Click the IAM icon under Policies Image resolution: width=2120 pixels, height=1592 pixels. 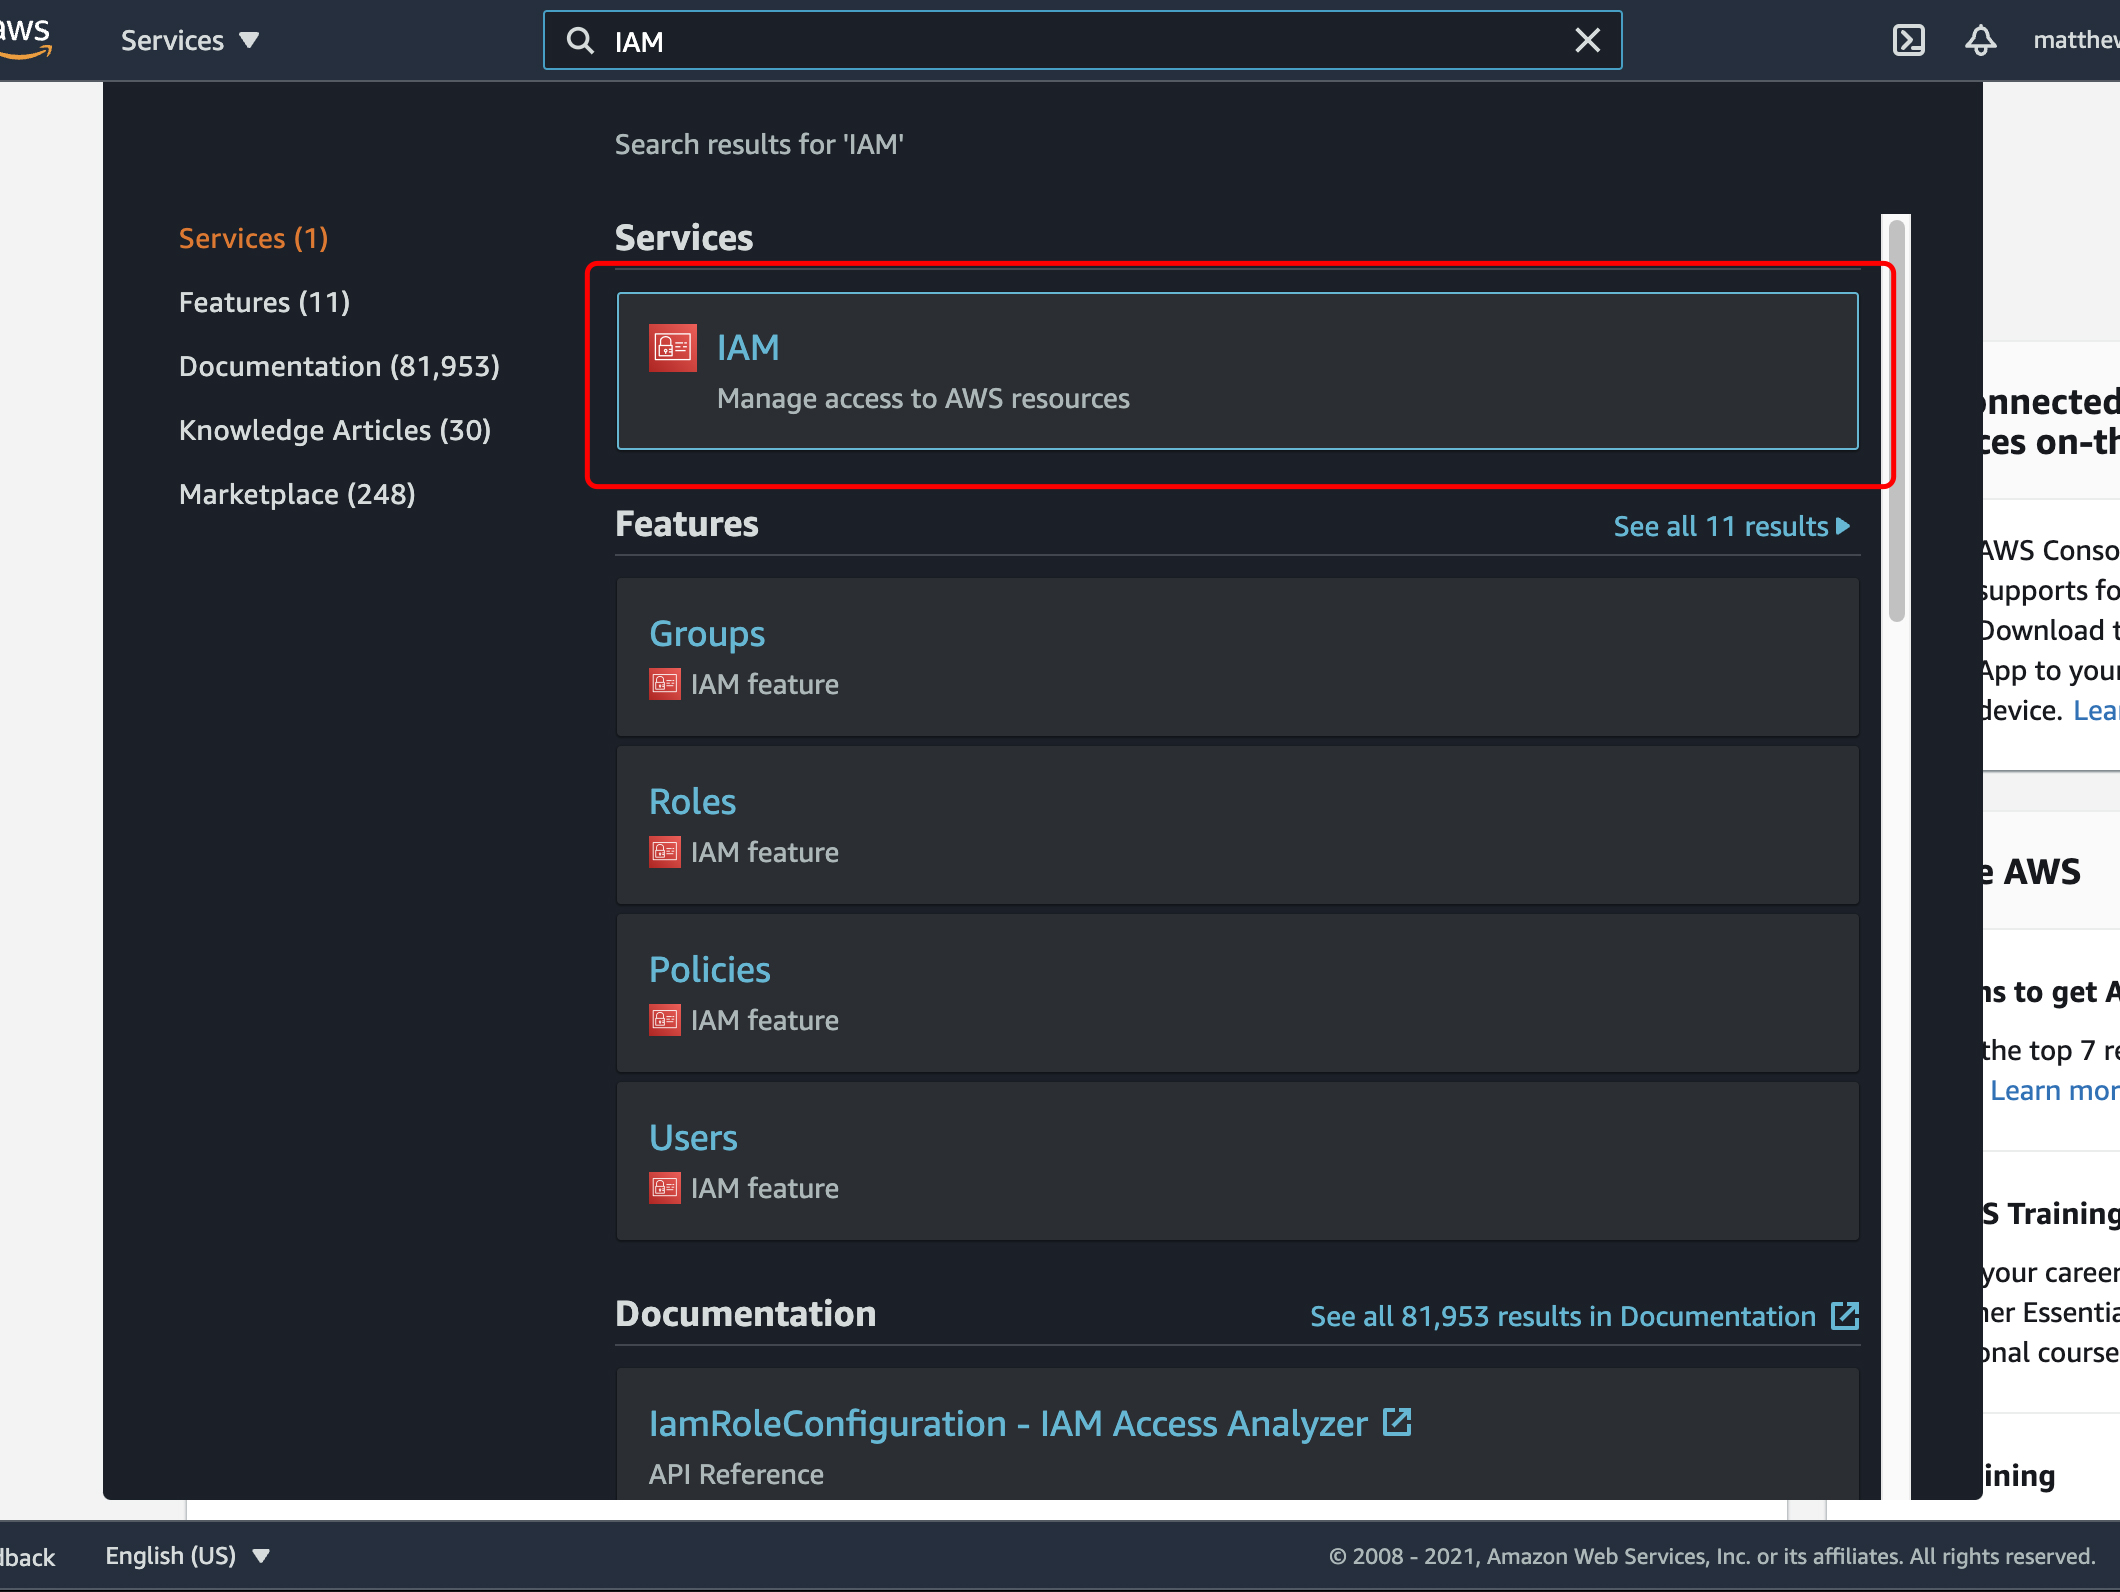665,1020
